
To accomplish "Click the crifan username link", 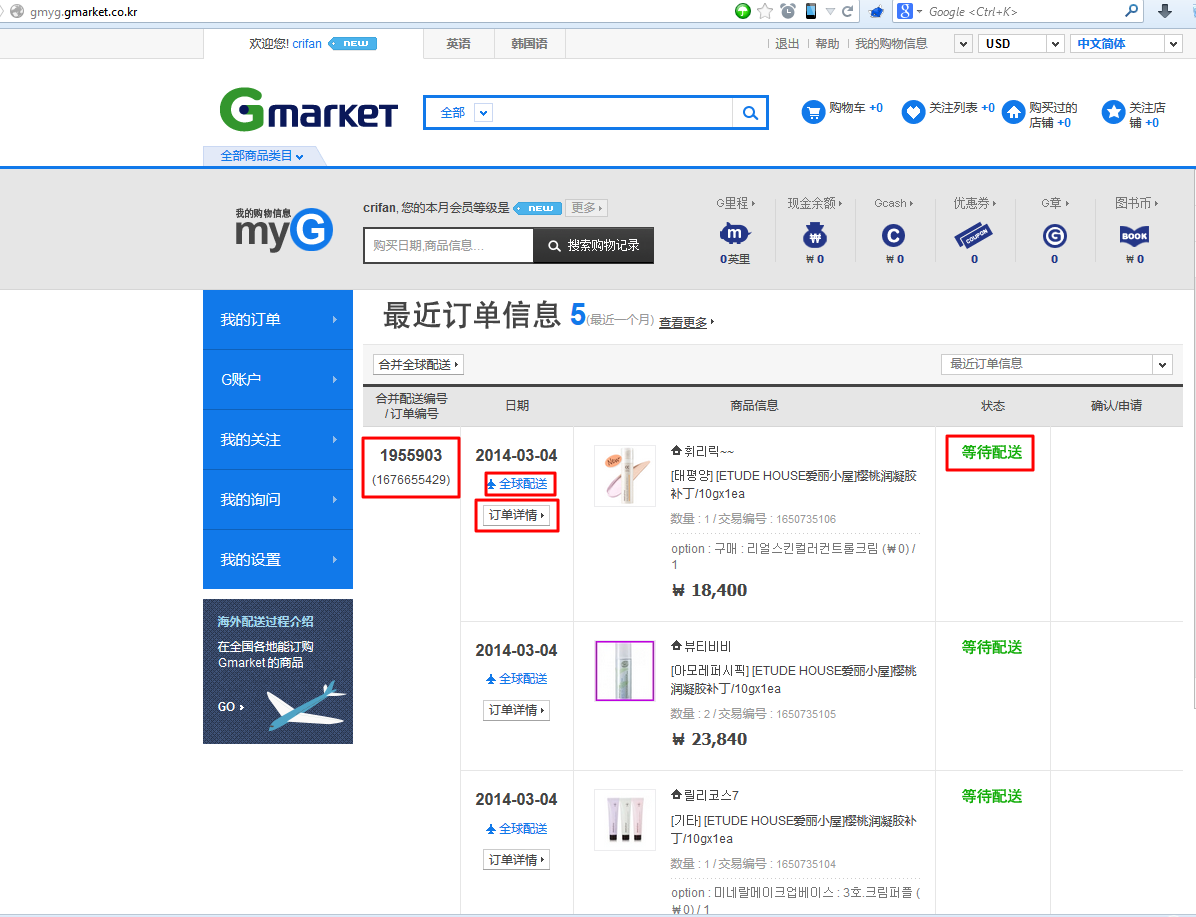I will point(307,43).
